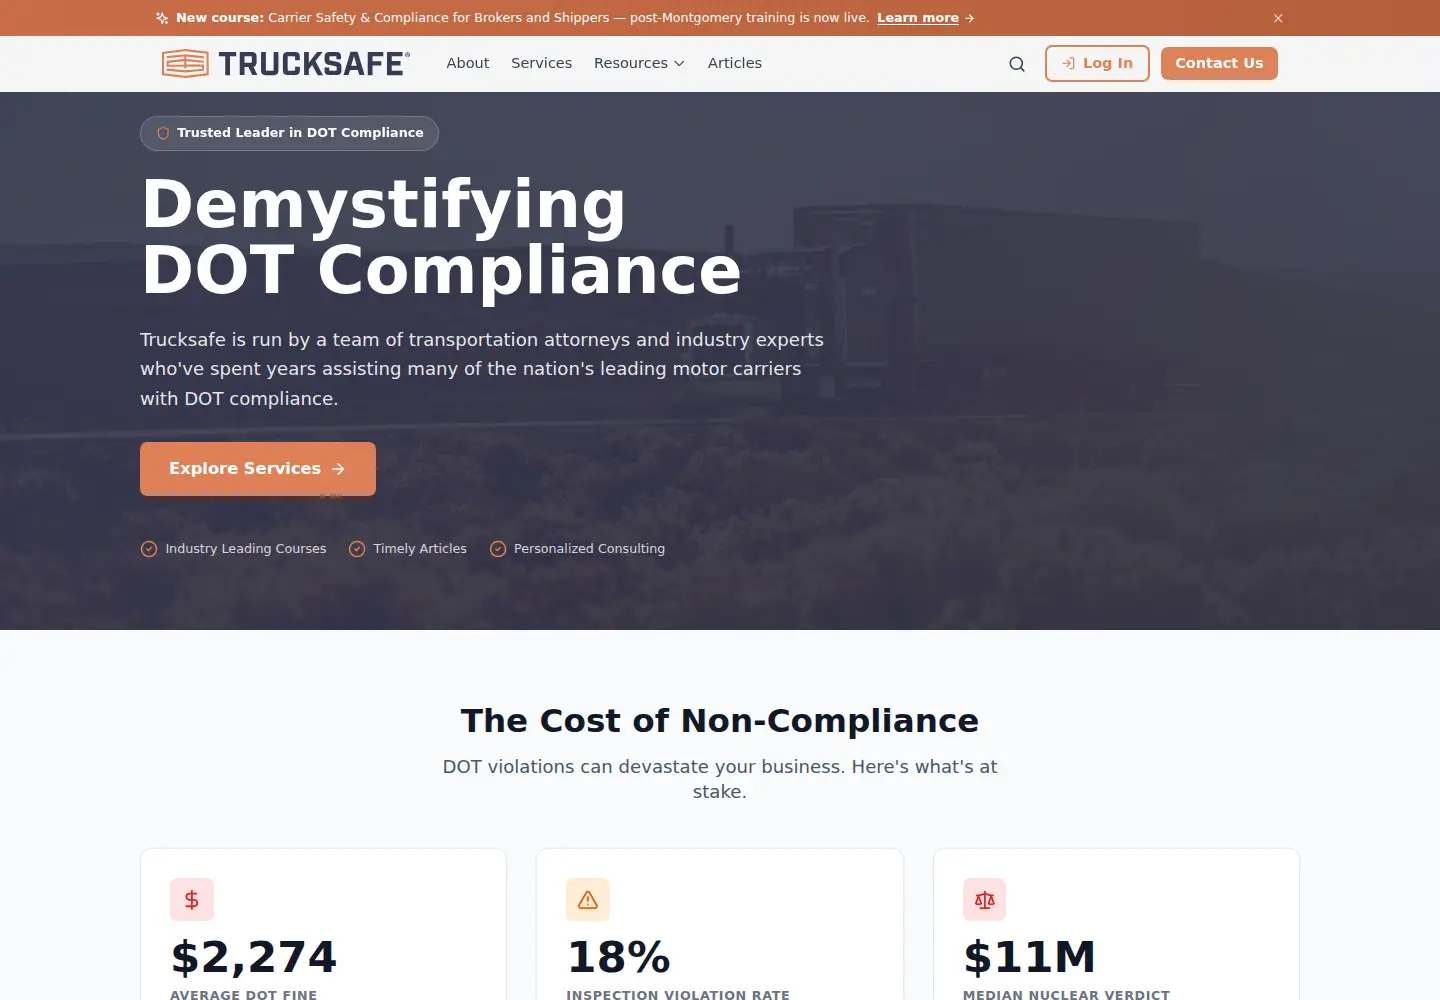Open the Articles nav item
This screenshot has width=1440, height=1000.
(x=735, y=63)
